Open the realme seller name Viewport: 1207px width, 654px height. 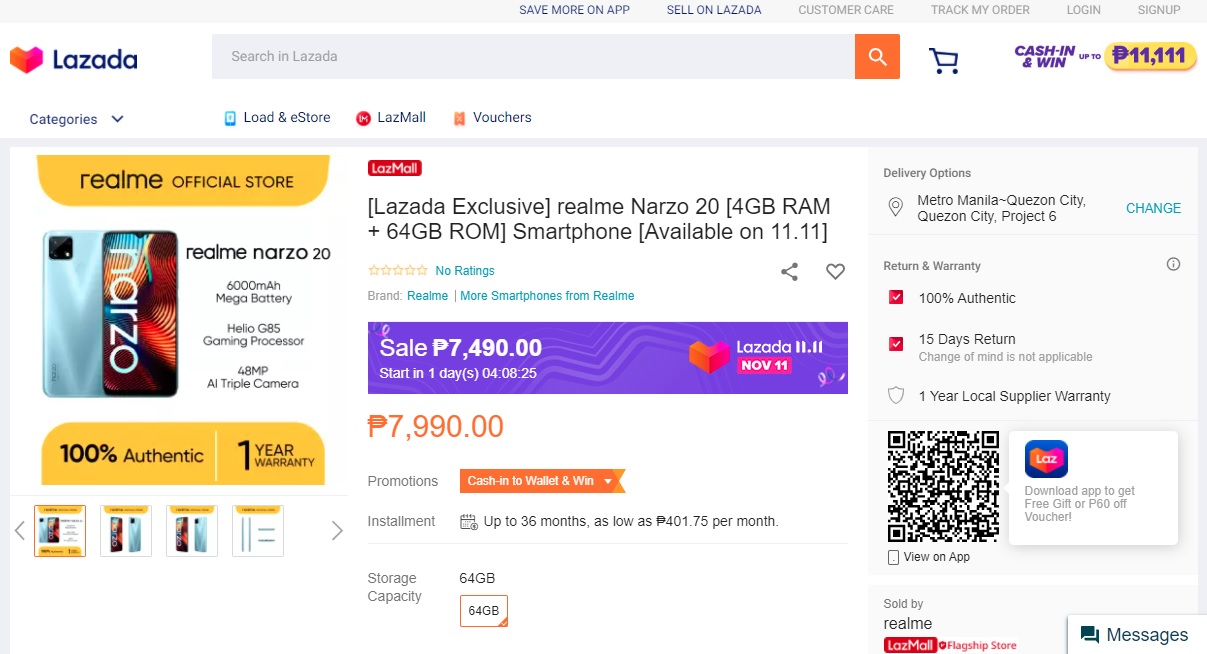(908, 624)
